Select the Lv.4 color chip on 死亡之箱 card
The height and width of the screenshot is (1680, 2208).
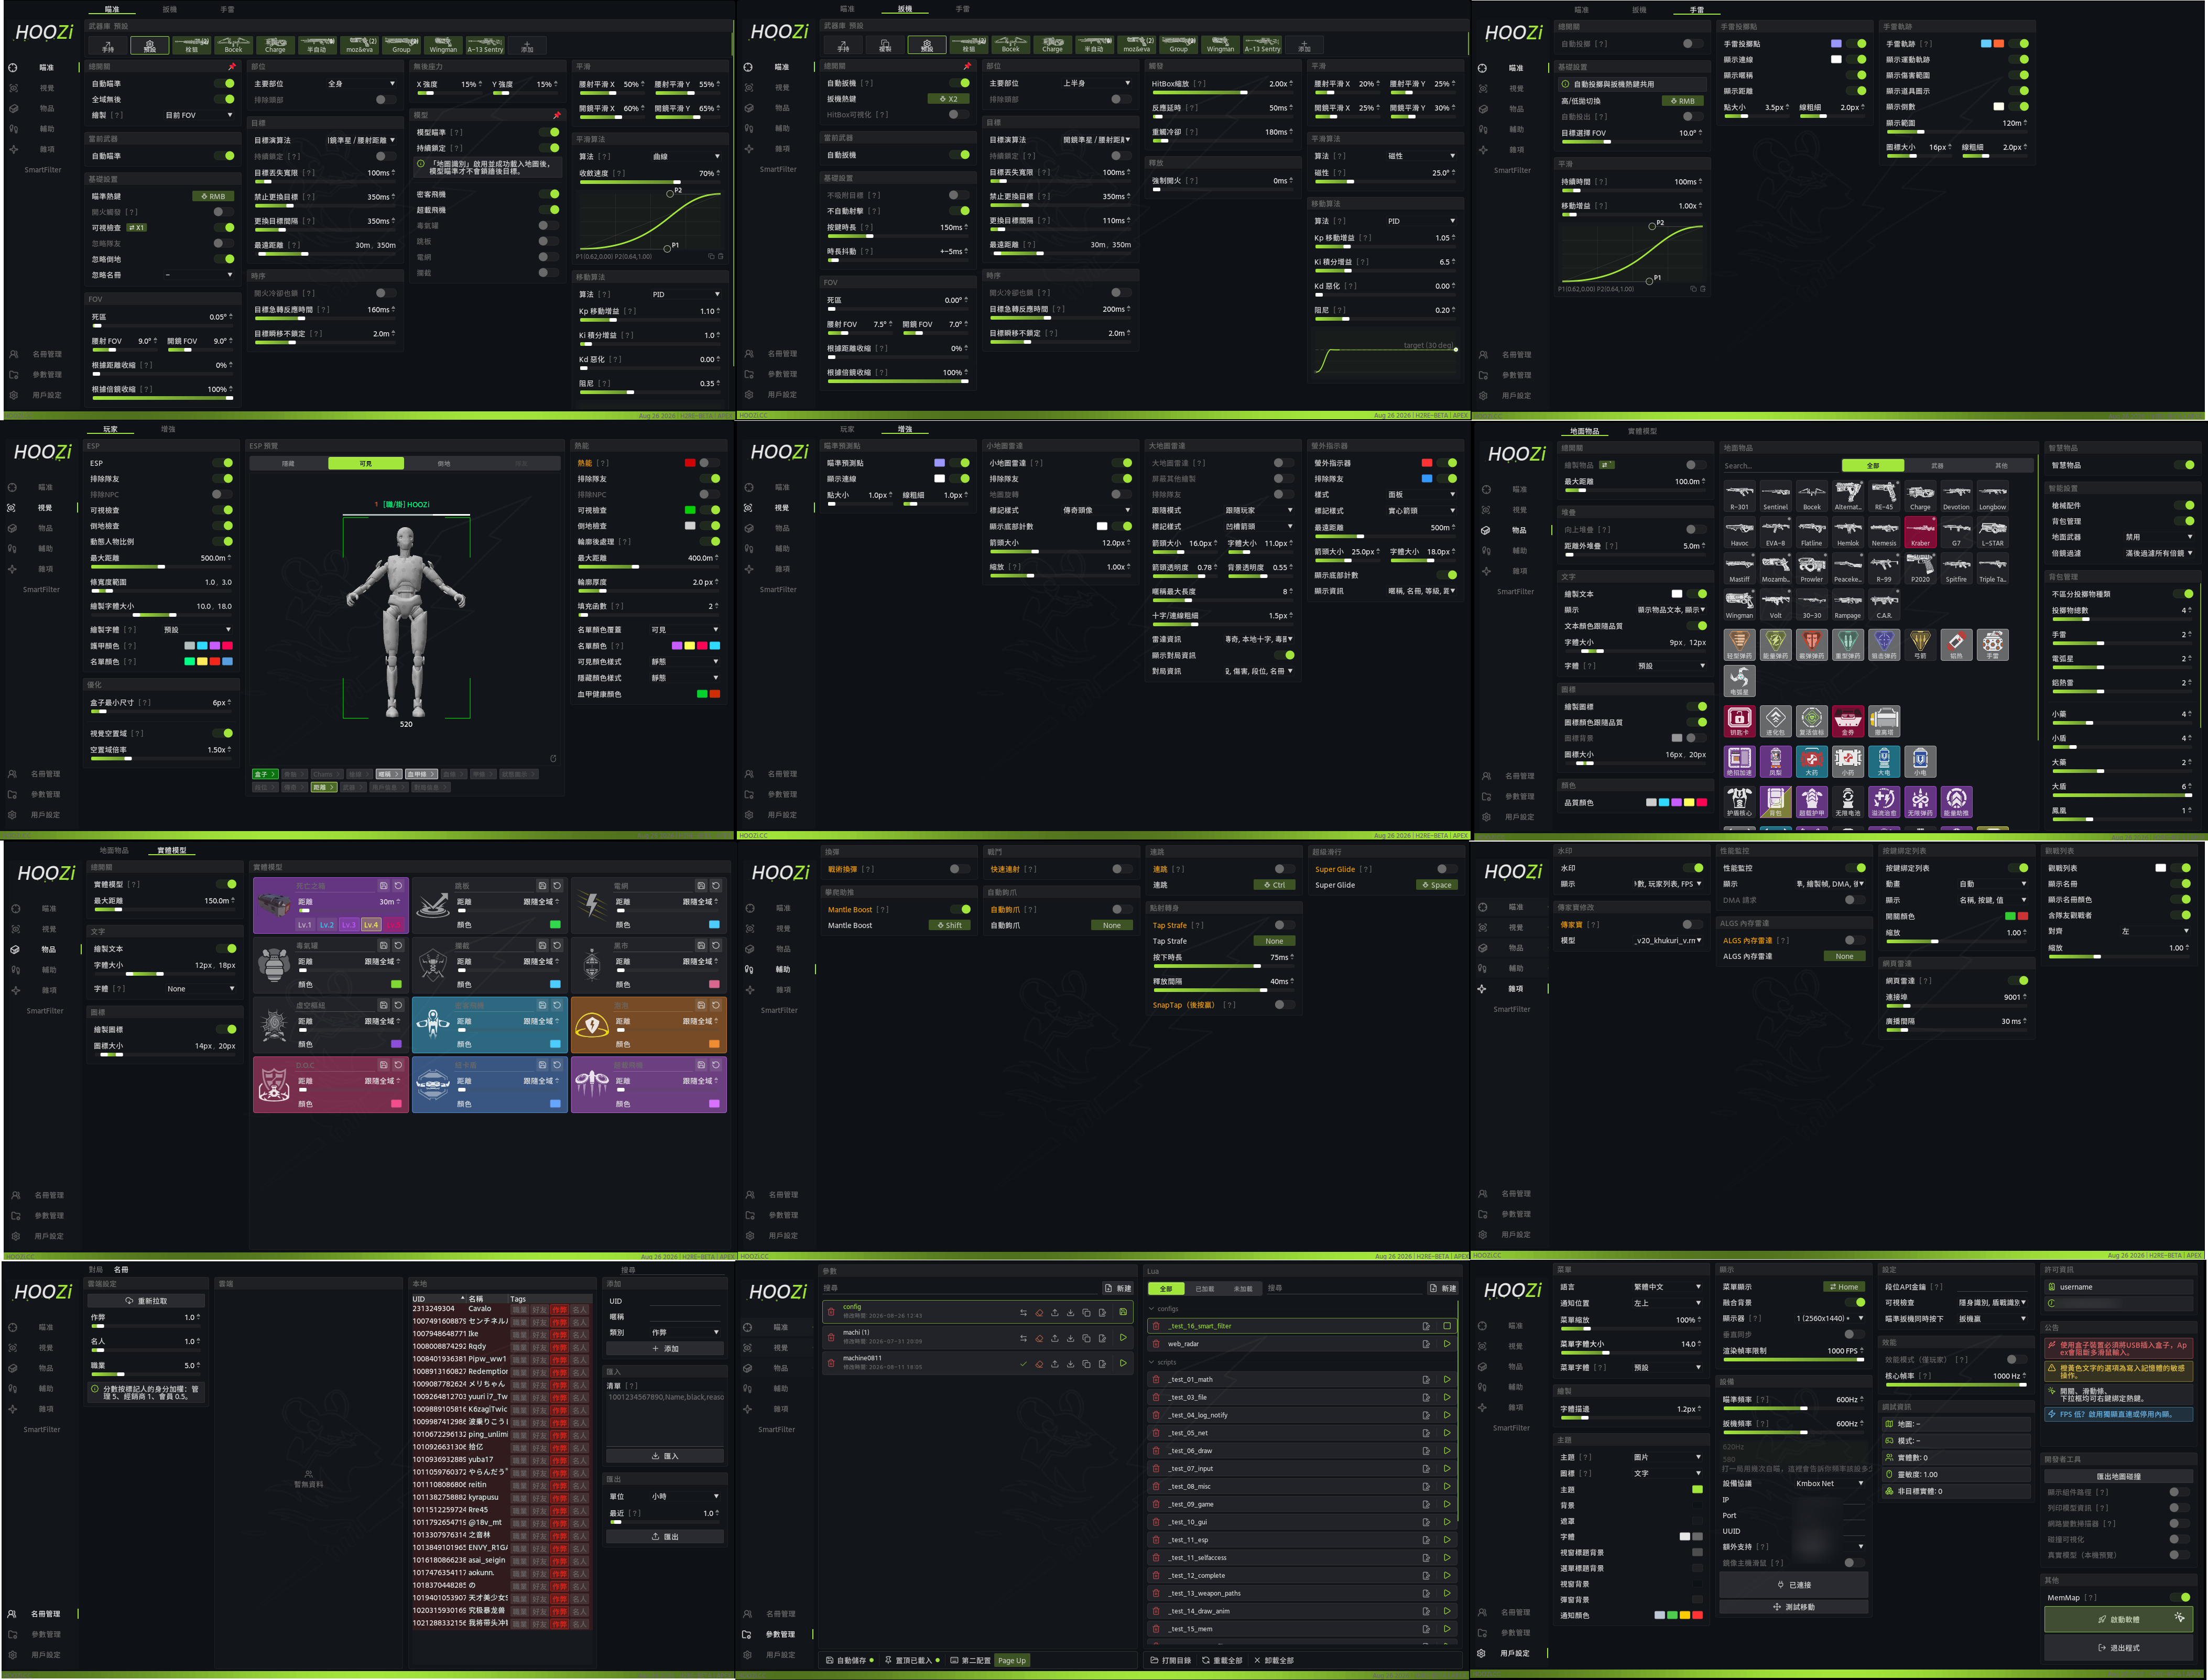371,925
